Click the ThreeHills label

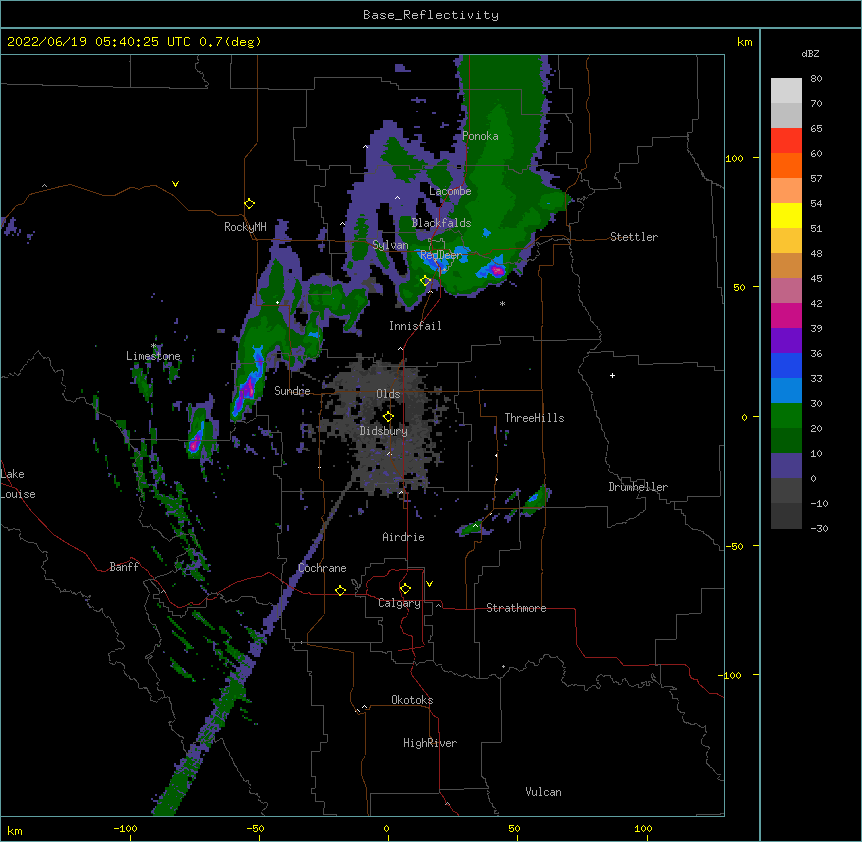click(x=534, y=418)
